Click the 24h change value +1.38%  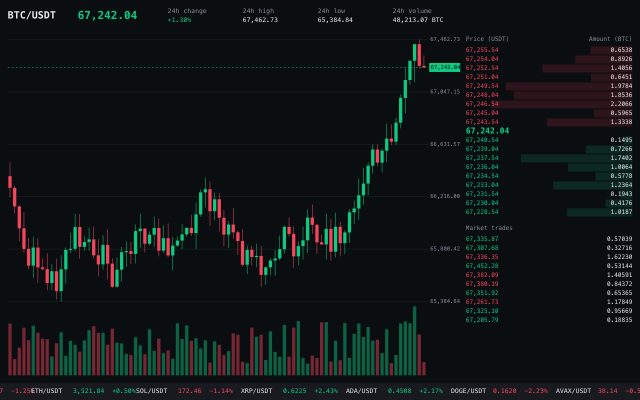point(179,20)
